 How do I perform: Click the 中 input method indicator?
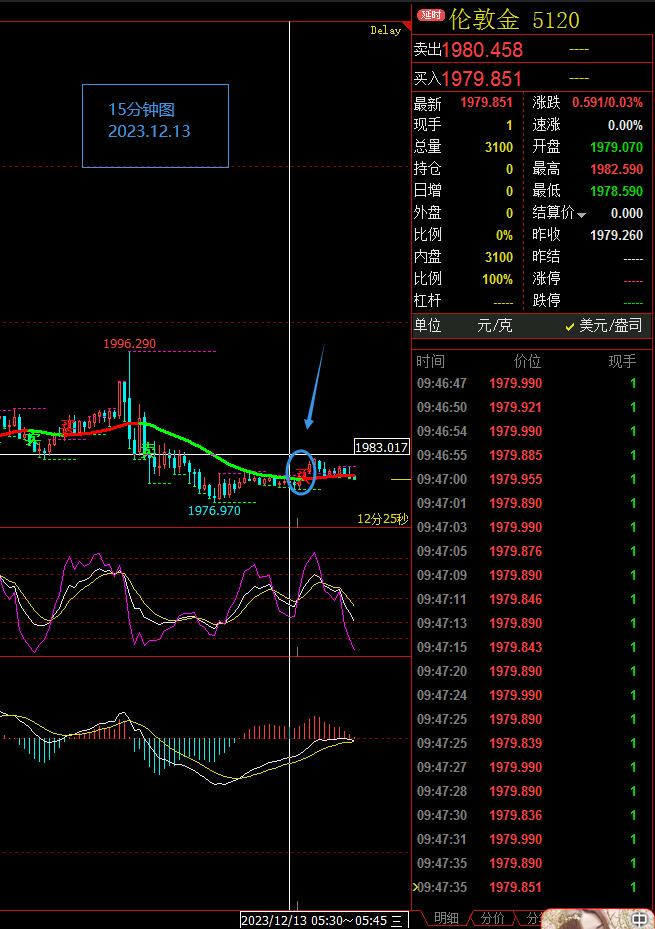click(638, 919)
